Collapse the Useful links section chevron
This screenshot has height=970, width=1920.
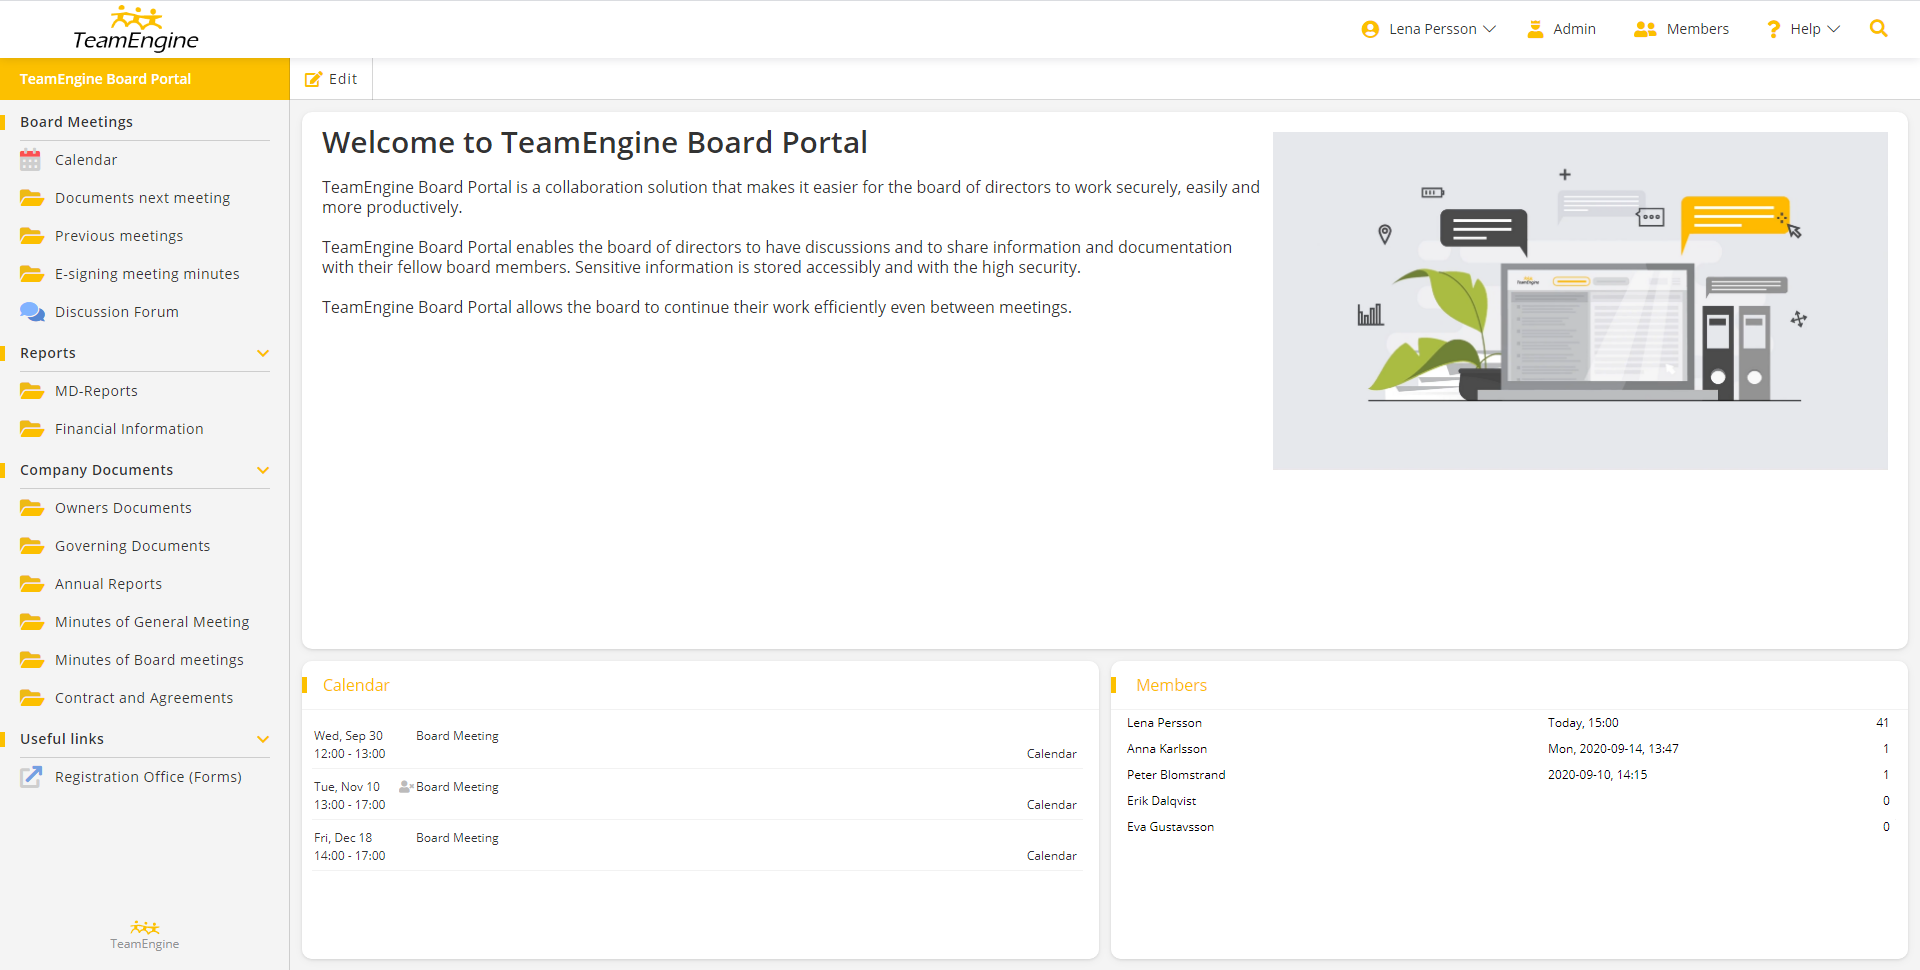point(263,739)
